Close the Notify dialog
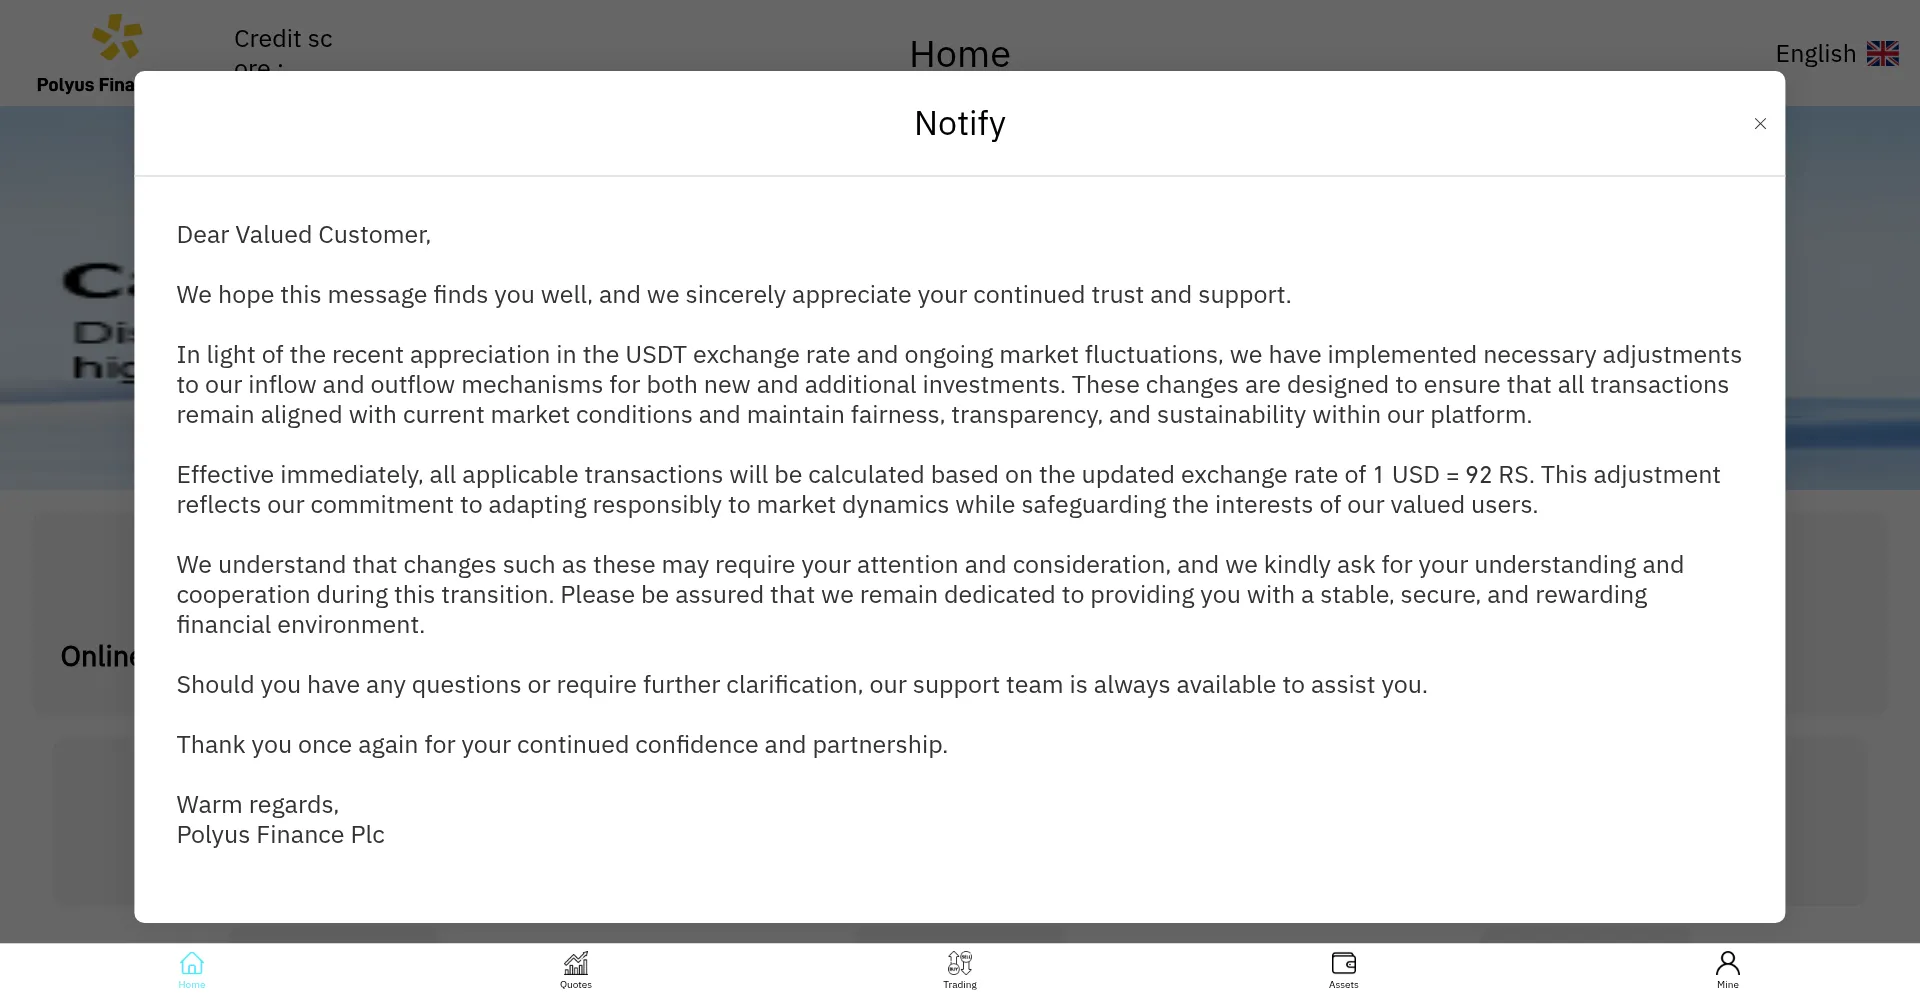Screen dimensions: 1920x993 point(1760,124)
